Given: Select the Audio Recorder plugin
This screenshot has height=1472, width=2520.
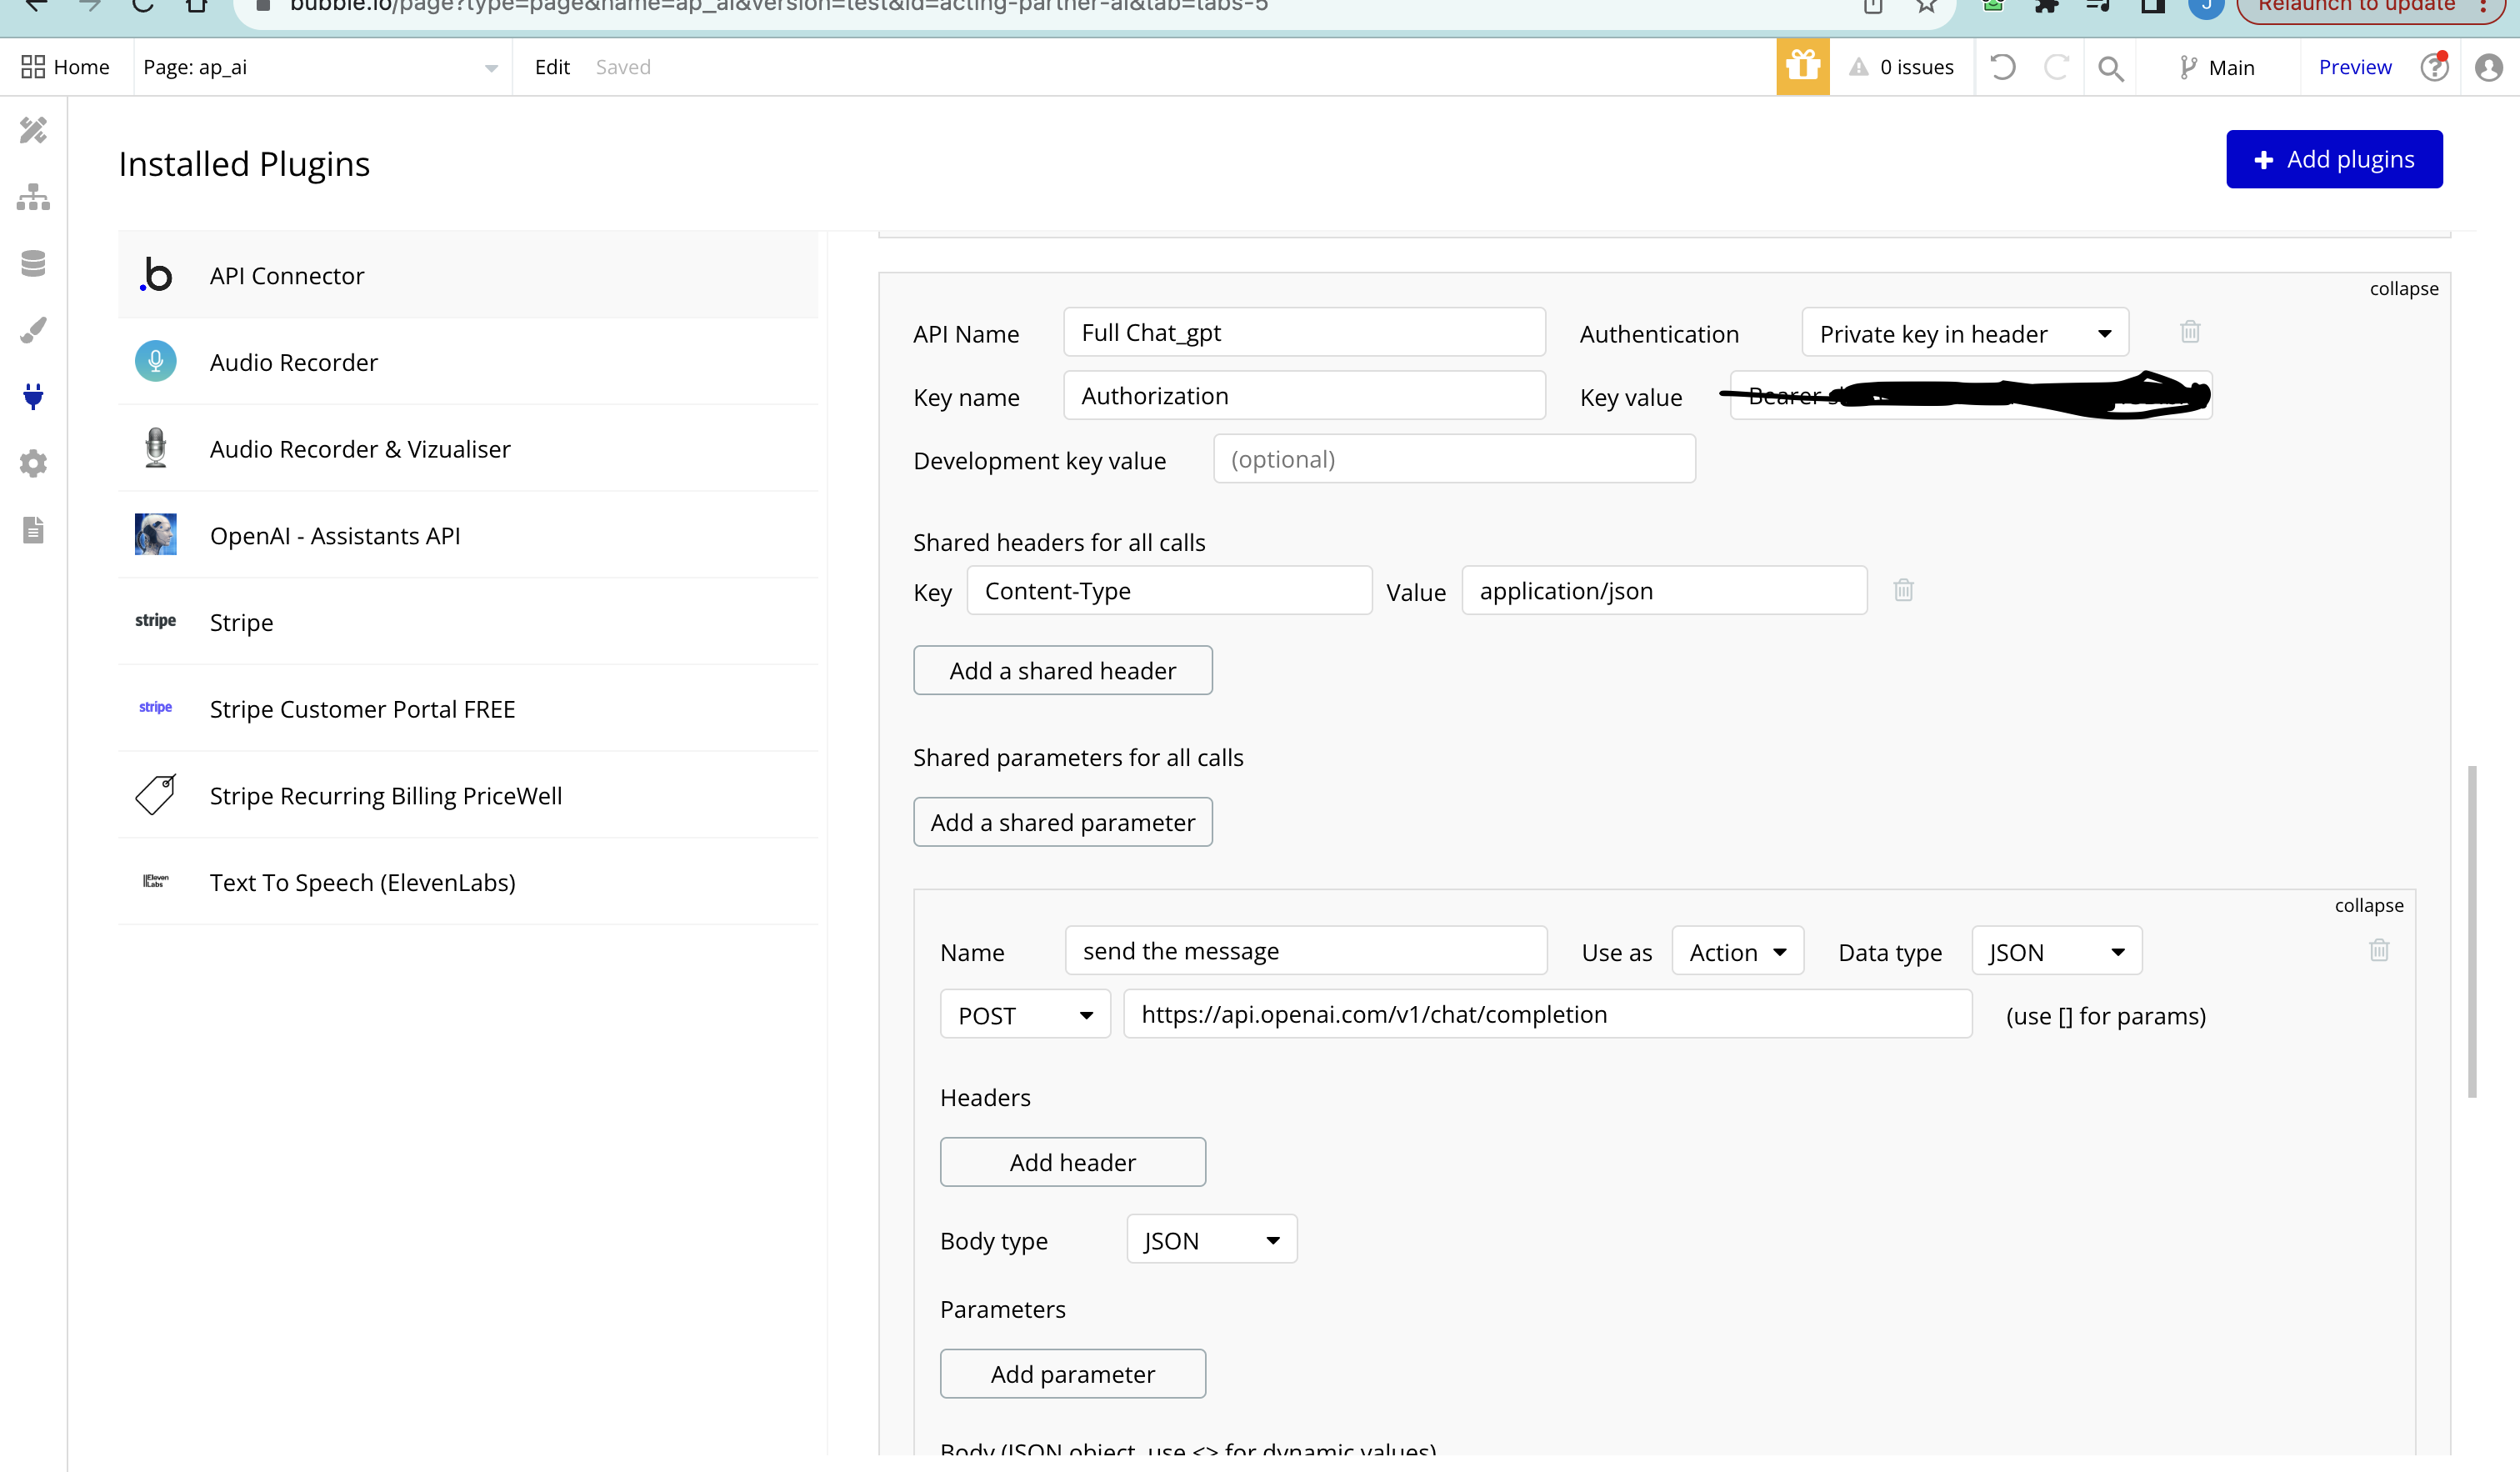Looking at the screenshot, I should [468, 362].
